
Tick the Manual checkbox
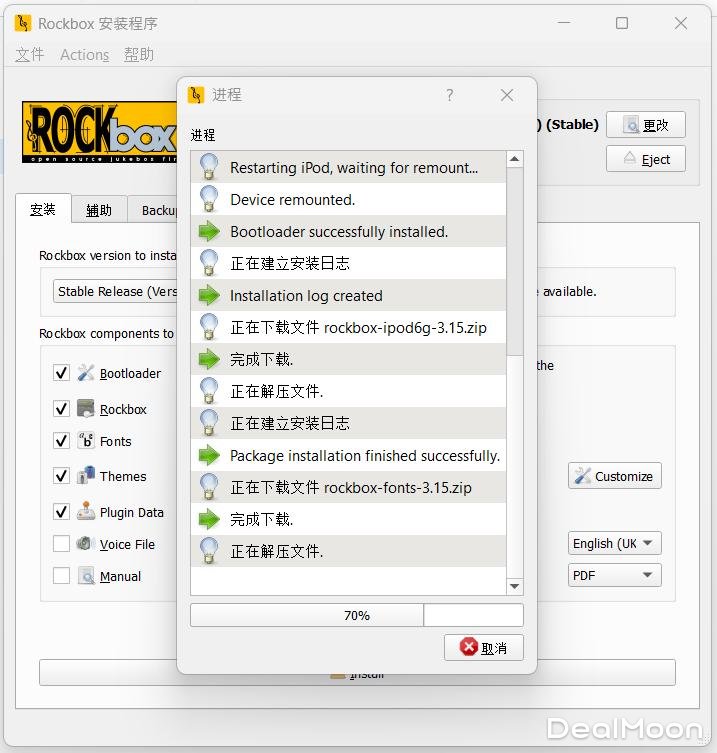coord(61,577)
